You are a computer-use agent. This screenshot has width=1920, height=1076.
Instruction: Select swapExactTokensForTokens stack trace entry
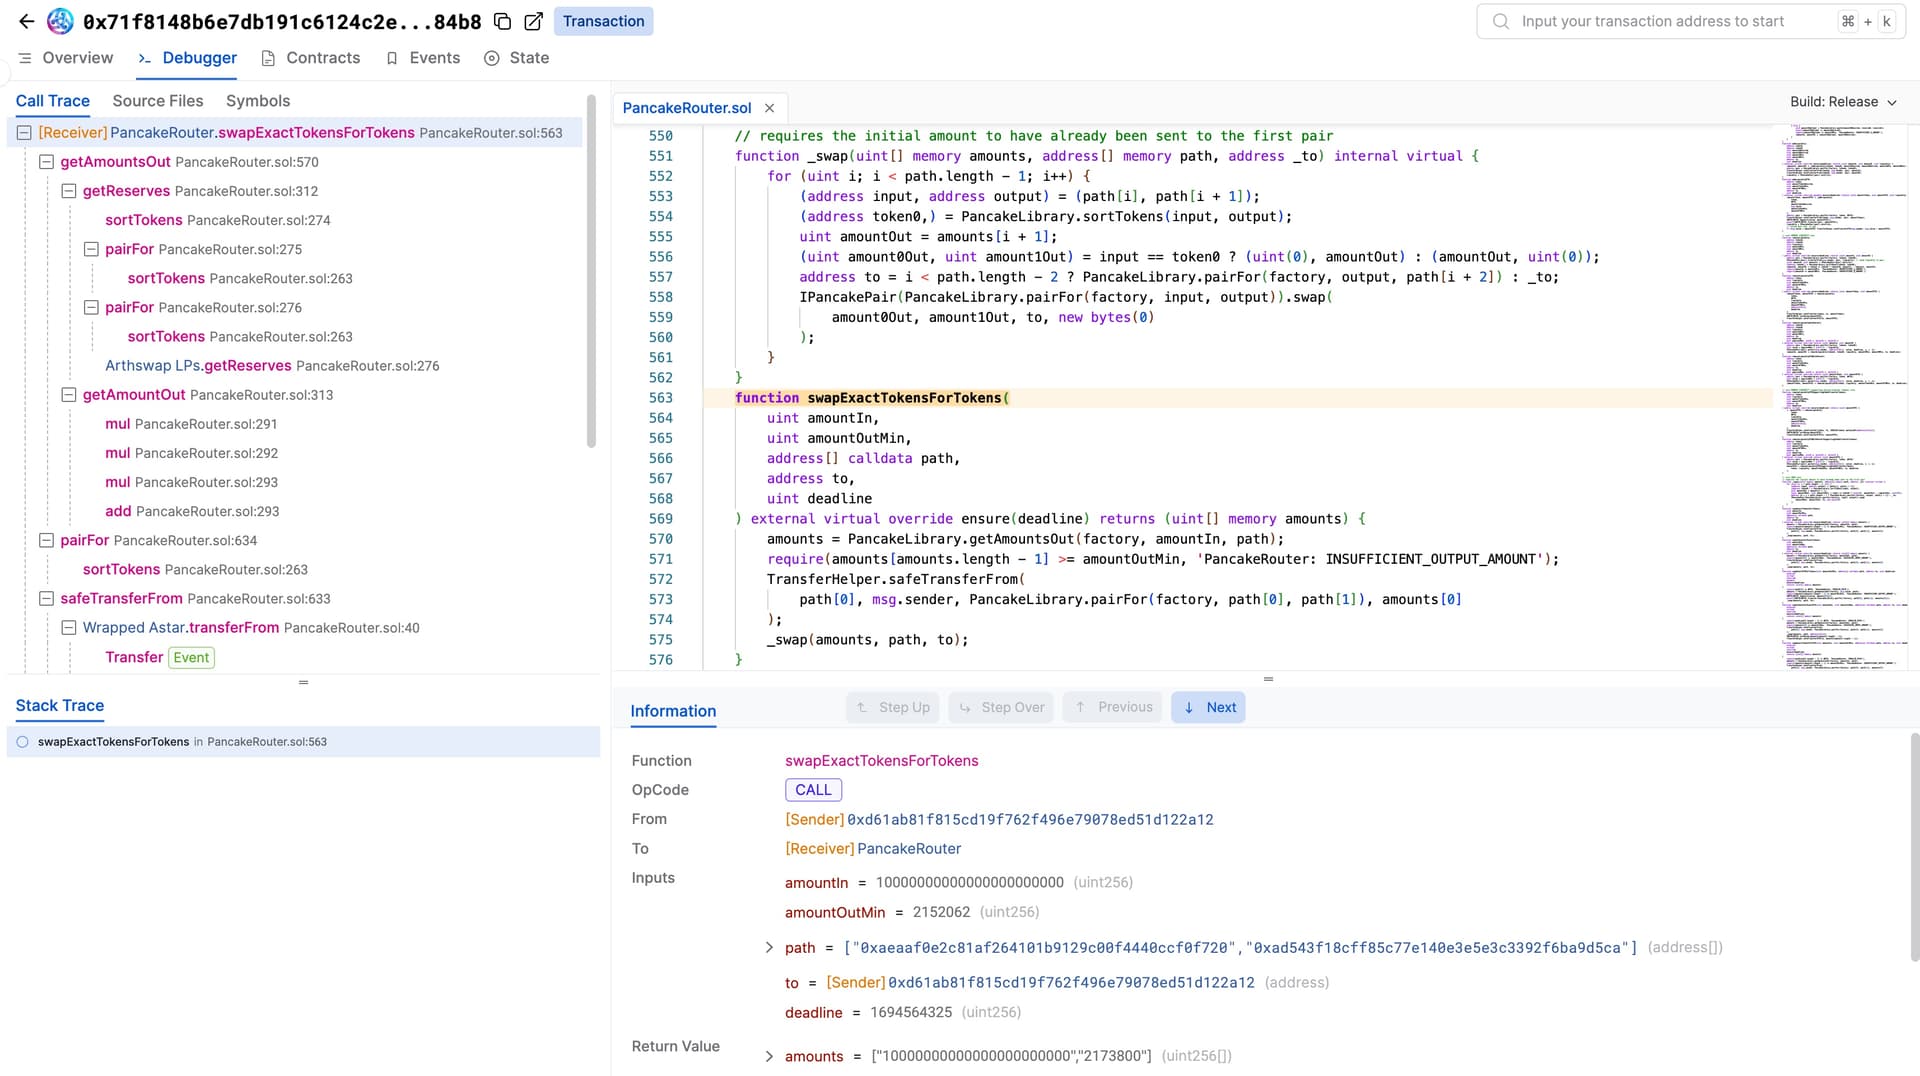(x=303, y=742)
